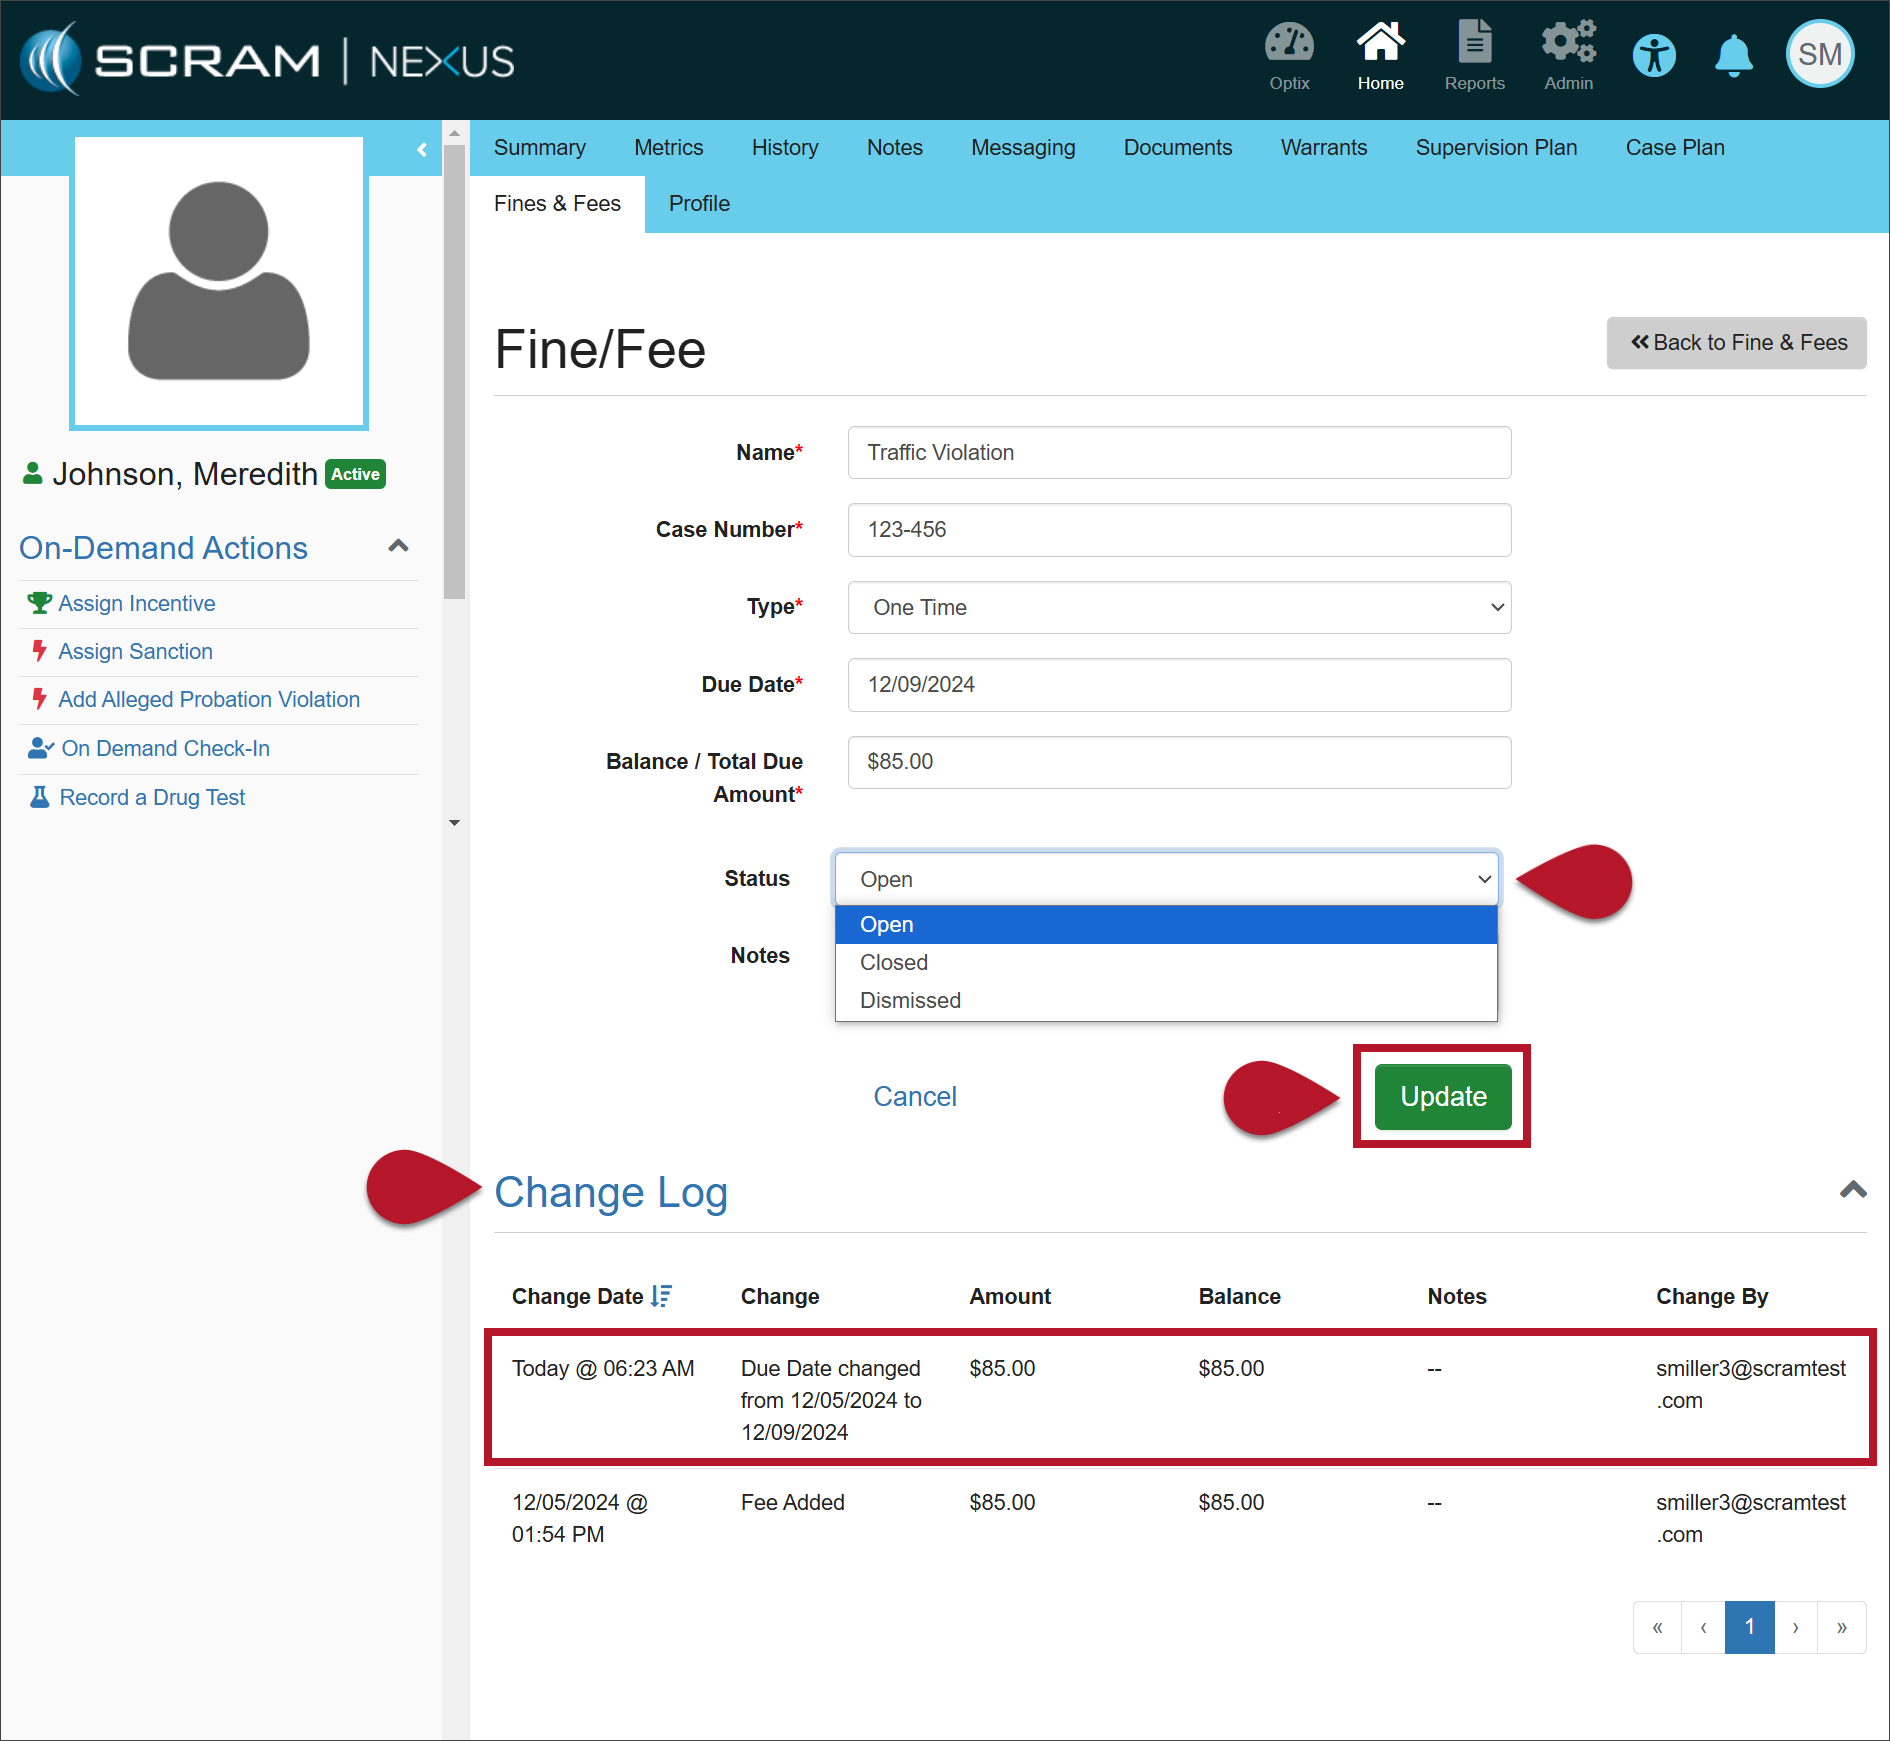Choose Dismissed status option
The width and height of the screenshot is (1890, 1741).
click(910, 1000)
